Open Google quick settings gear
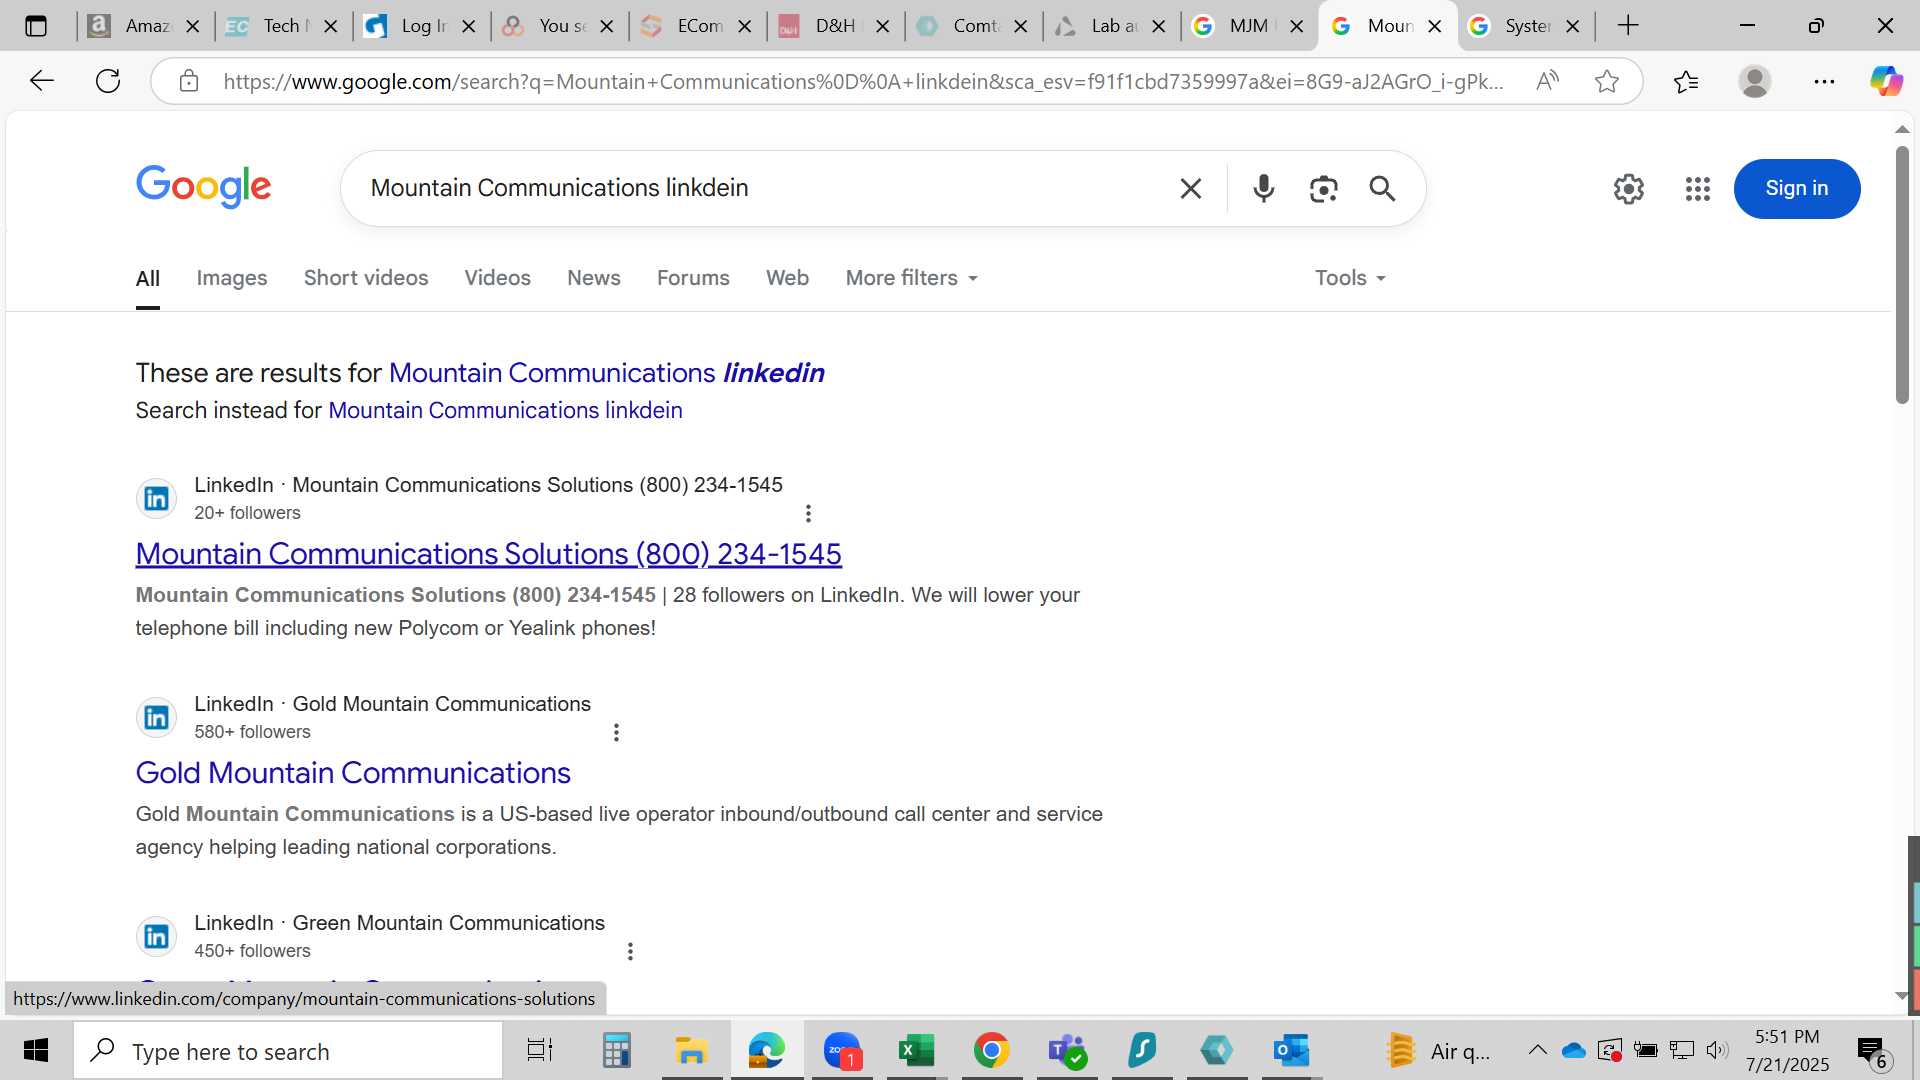1920x1080 pixels. coord(1629,188)
